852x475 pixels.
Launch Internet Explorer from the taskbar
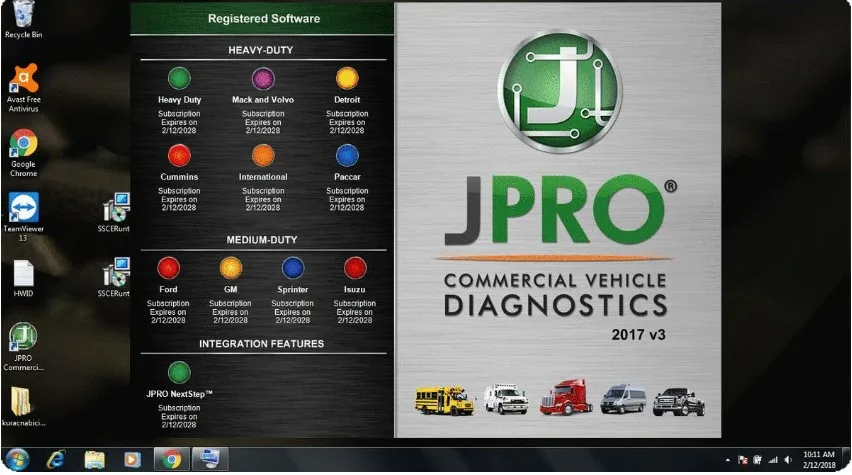(x=56, y=460)
